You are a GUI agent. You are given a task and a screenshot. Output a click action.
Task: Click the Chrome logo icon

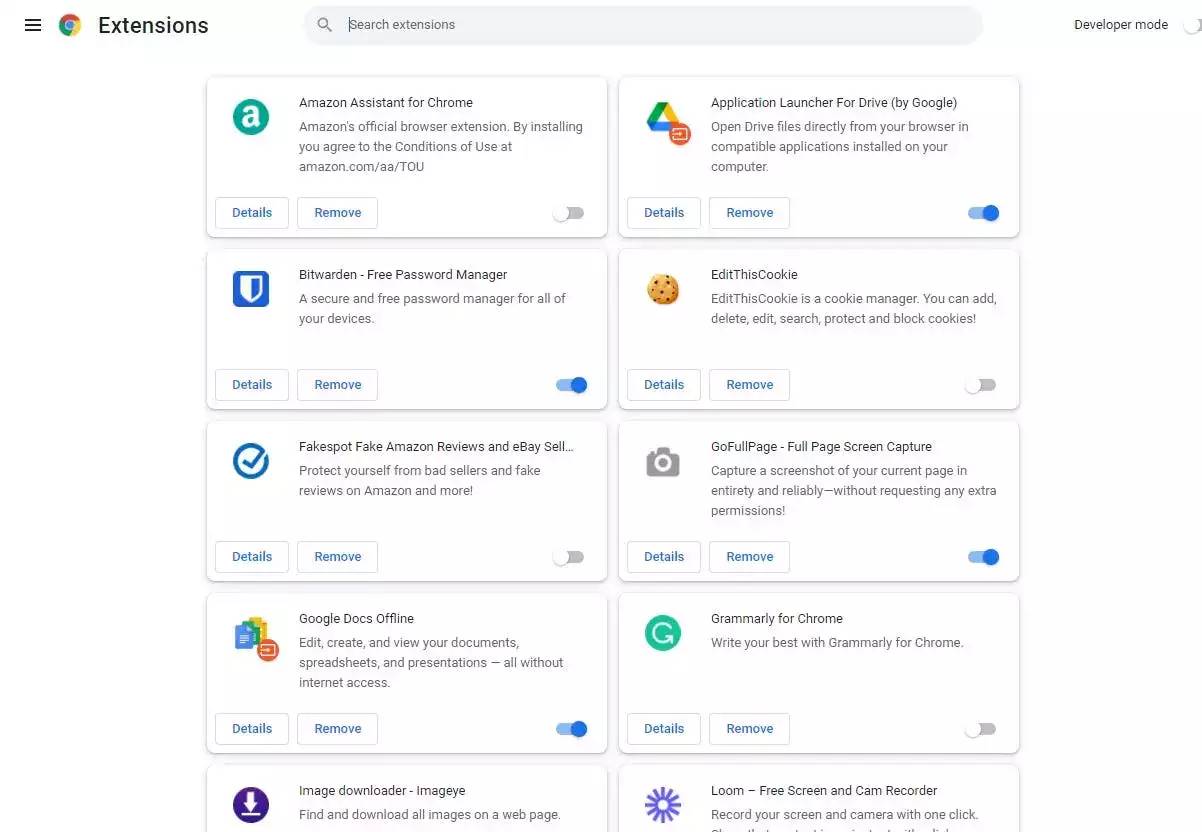(70, 25)
